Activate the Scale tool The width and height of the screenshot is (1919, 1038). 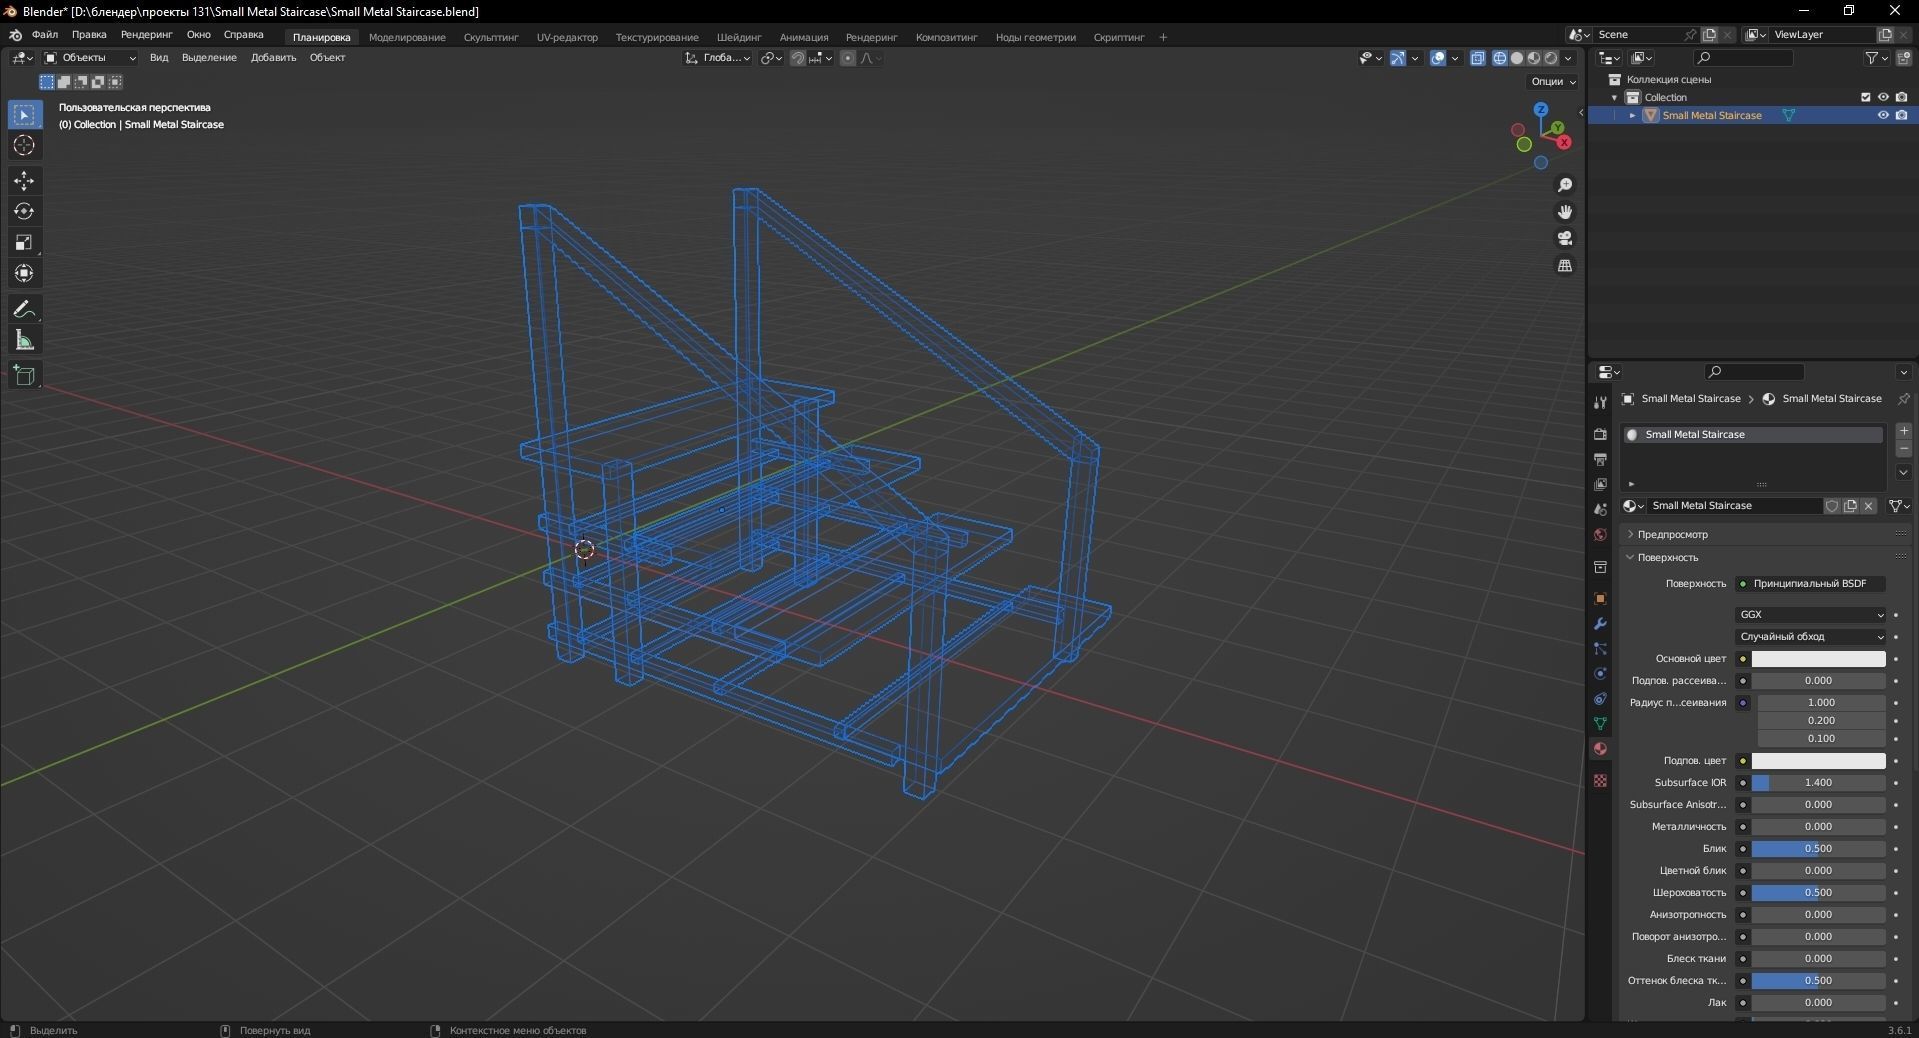(x=24, y=242)
